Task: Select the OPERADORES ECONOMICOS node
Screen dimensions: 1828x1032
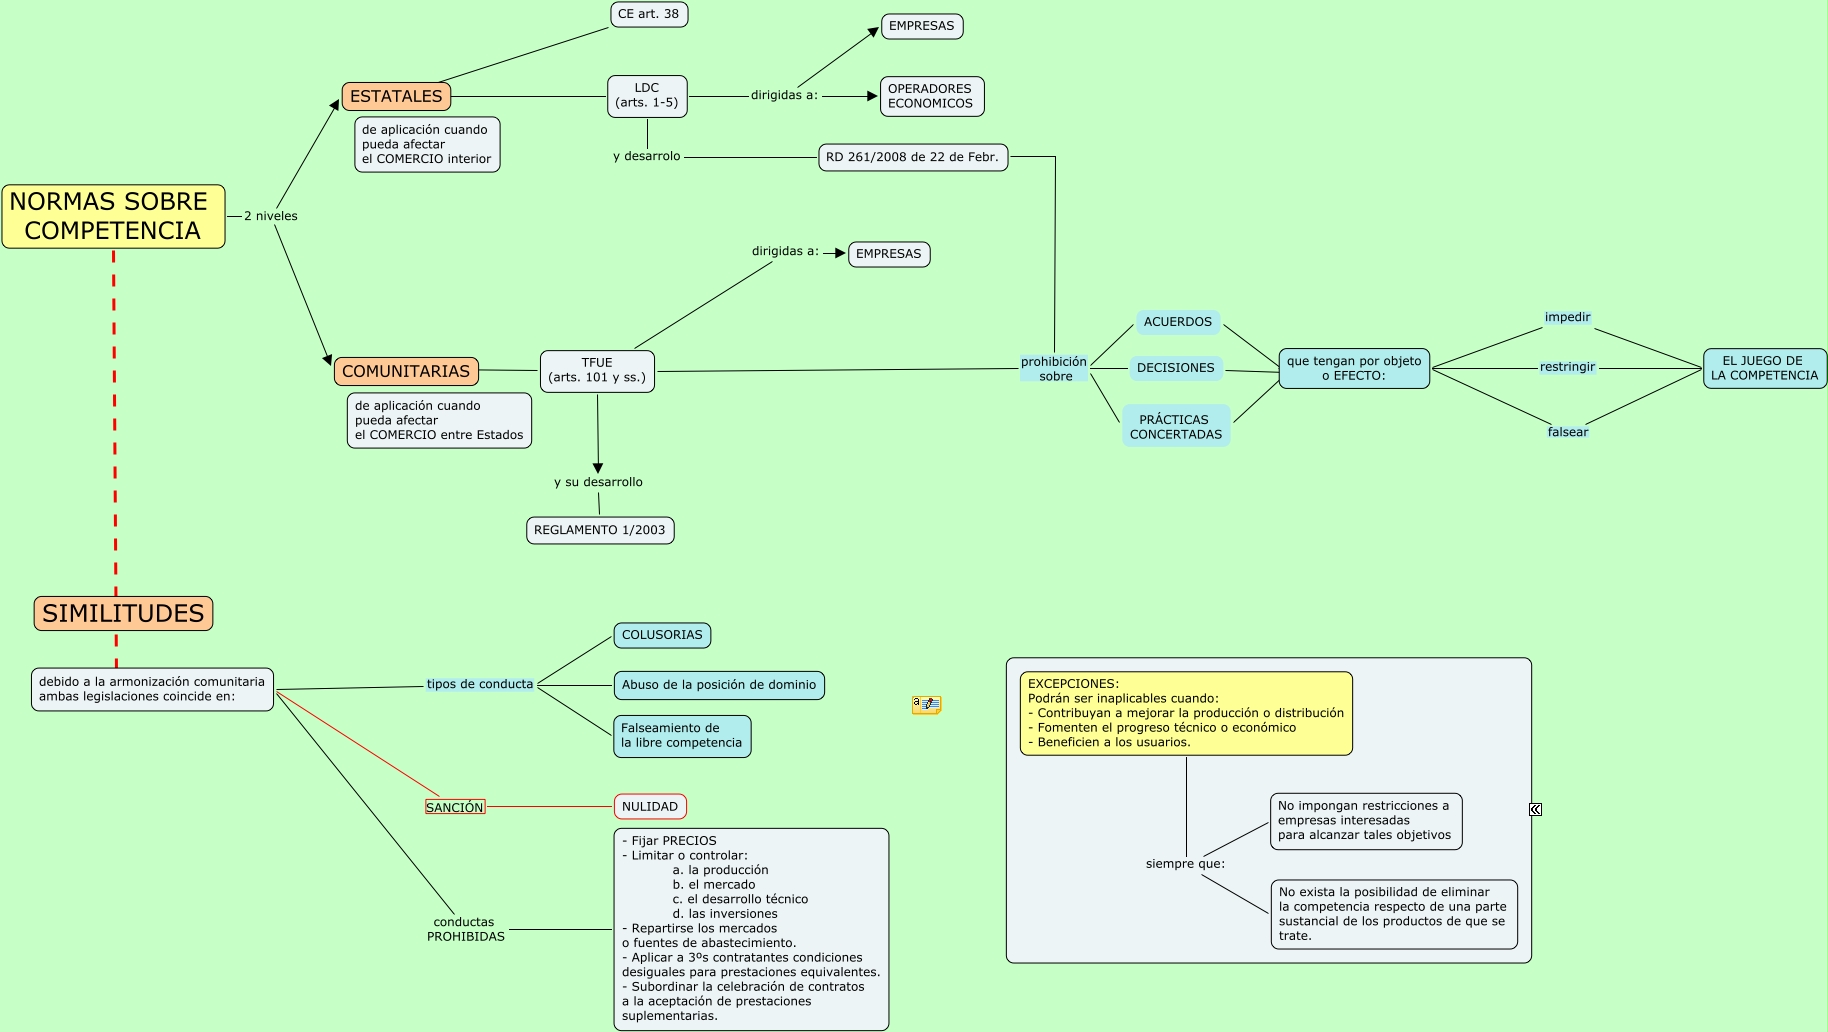Action: pos(931,96)
